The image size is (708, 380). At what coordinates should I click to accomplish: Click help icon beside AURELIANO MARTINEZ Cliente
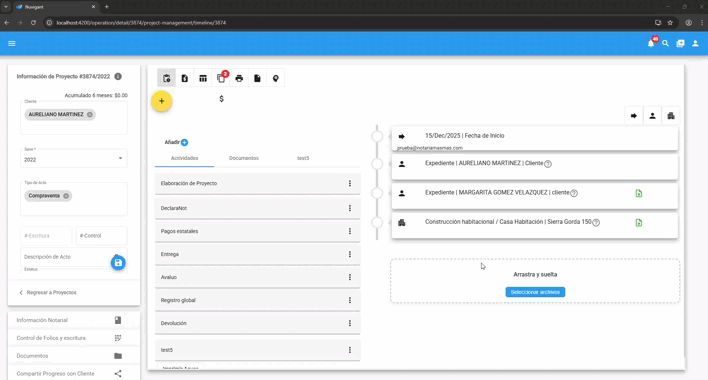(548, 164)
